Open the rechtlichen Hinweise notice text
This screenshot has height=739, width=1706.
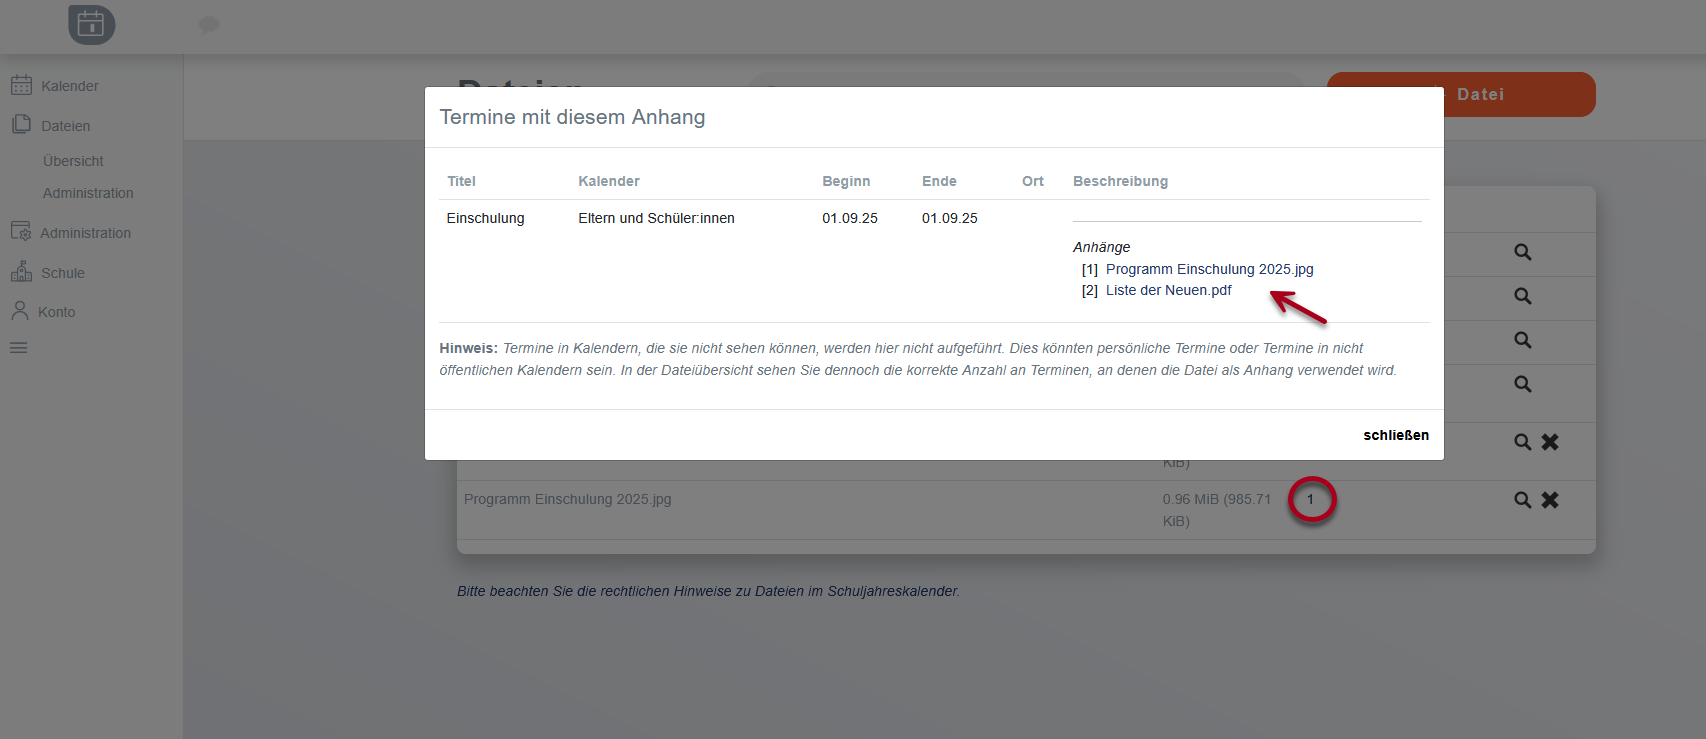click(x=707, y=591)
